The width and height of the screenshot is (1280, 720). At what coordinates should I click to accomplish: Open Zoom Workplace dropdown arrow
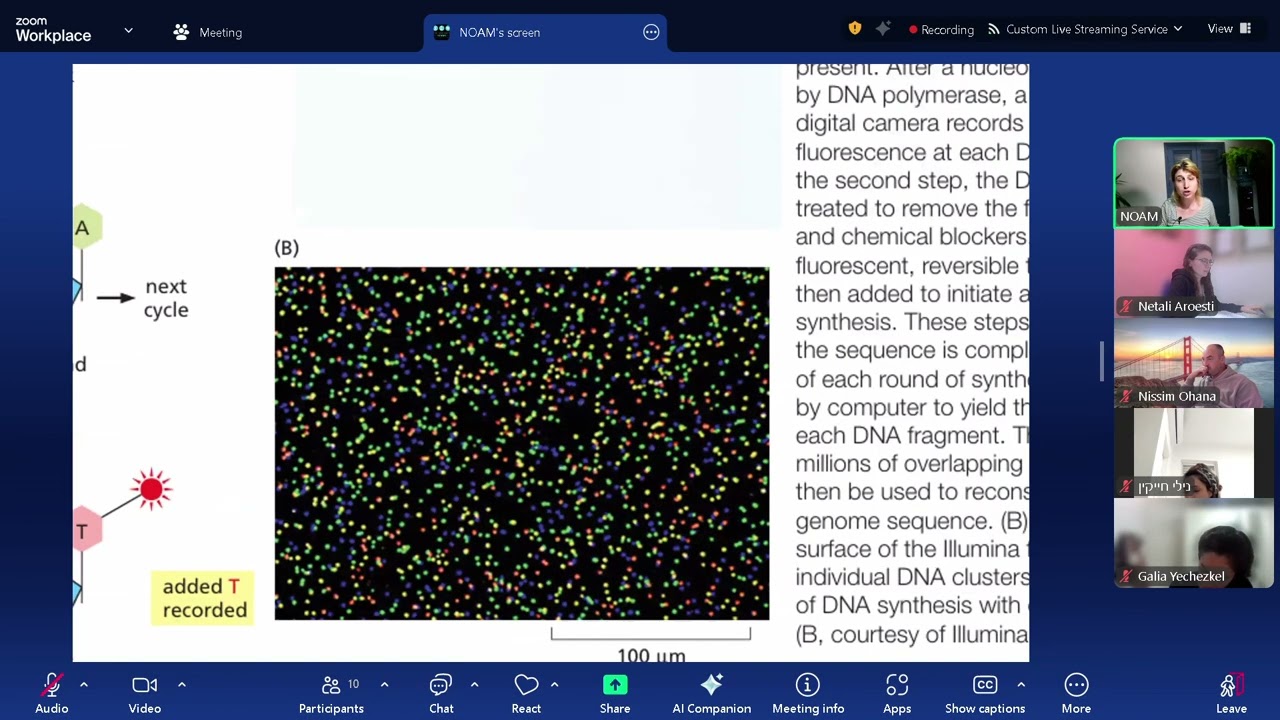tap(128, 31)
